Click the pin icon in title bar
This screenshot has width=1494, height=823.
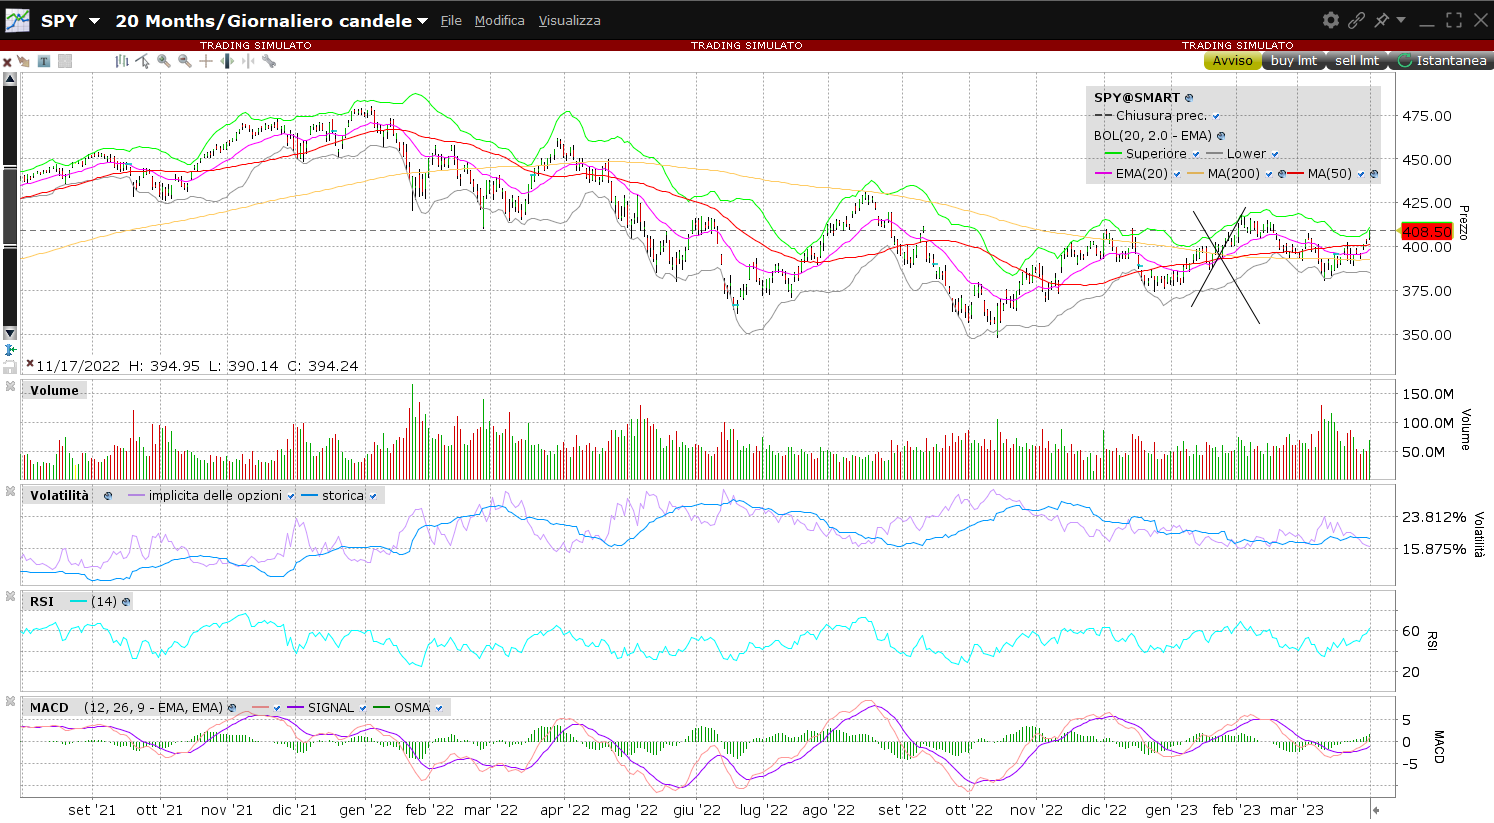coord(1381,20)
